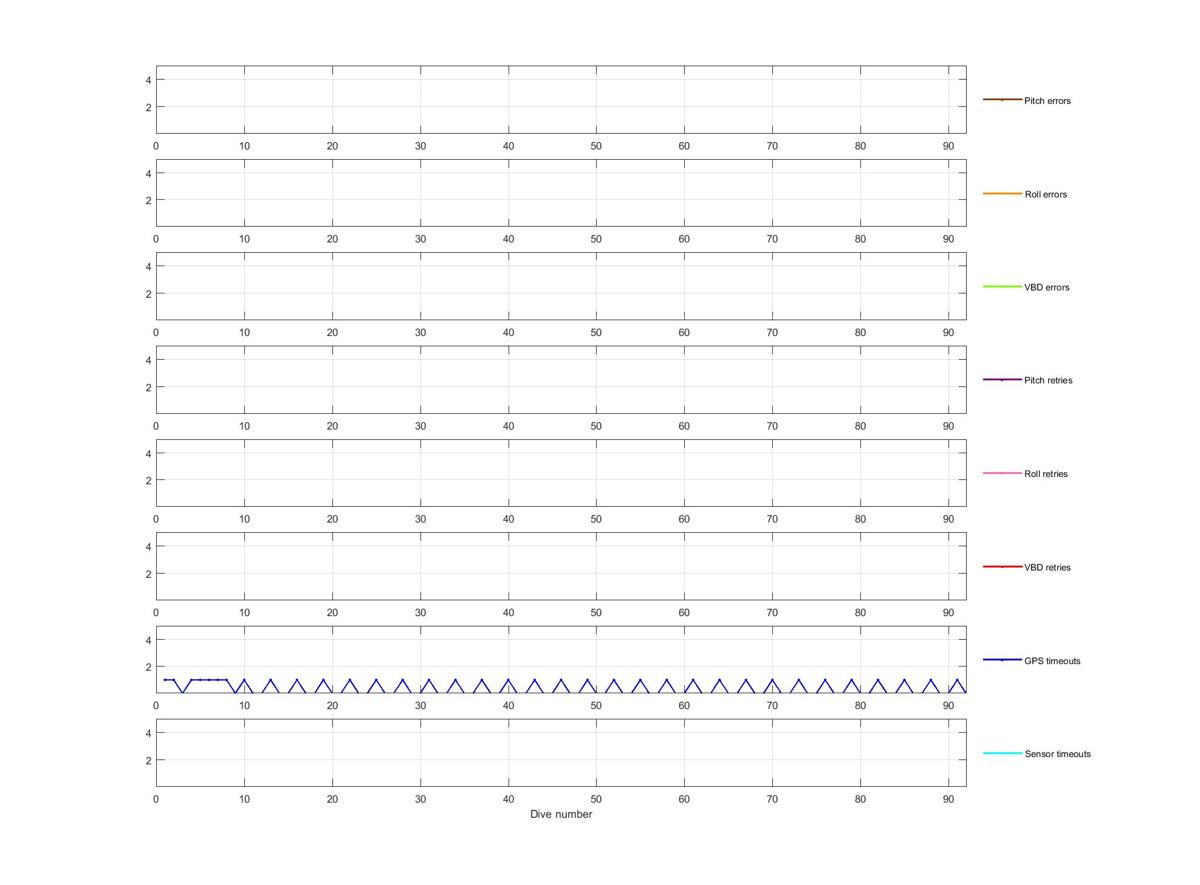The height and width of the screenshot is (885, 1200).
Task: Click tick label 20 under Roll errors plot
Action: point(332,239)
